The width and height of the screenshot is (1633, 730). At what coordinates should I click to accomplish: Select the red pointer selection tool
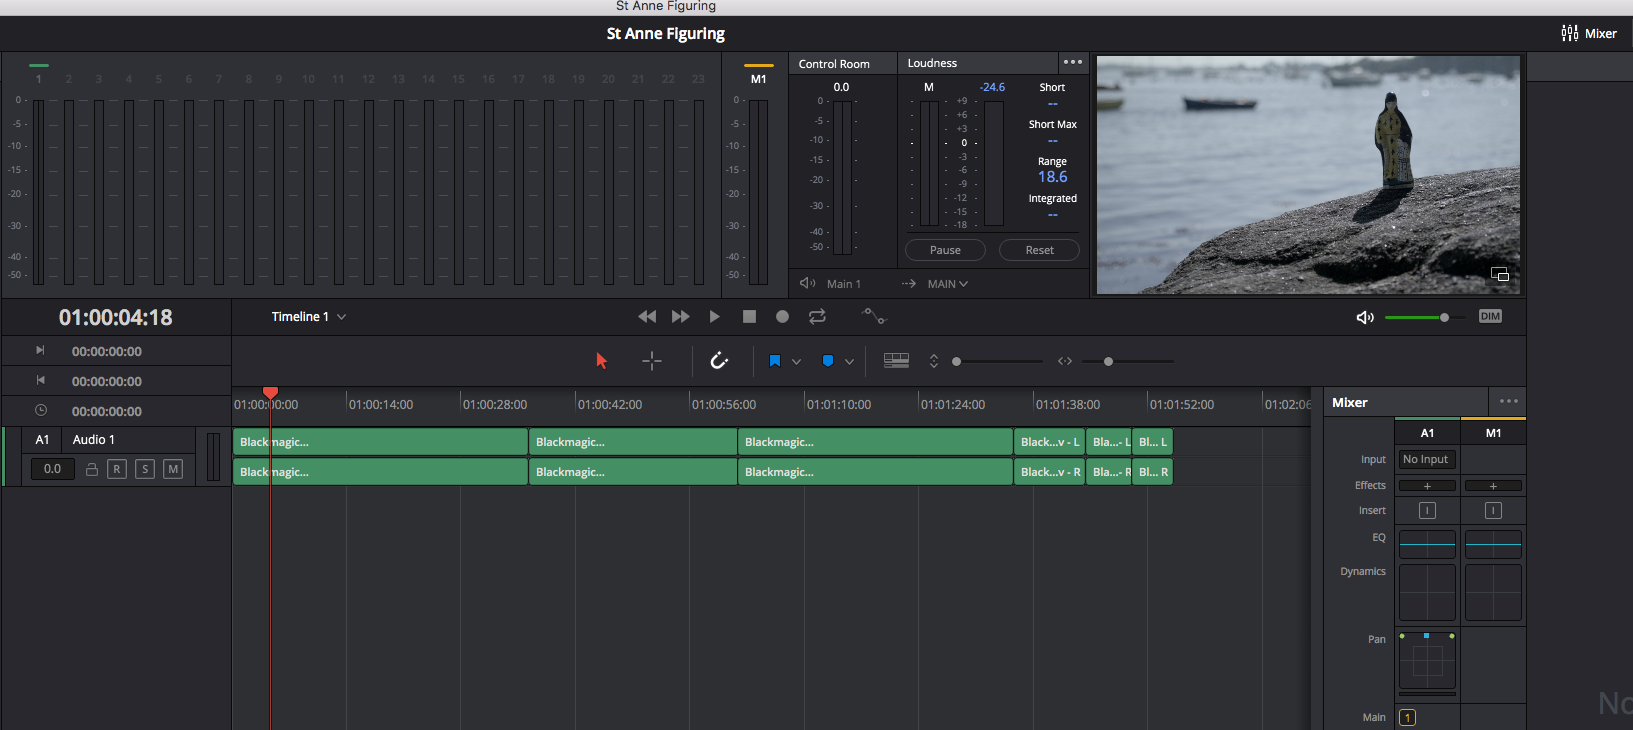tap(601, 361)
